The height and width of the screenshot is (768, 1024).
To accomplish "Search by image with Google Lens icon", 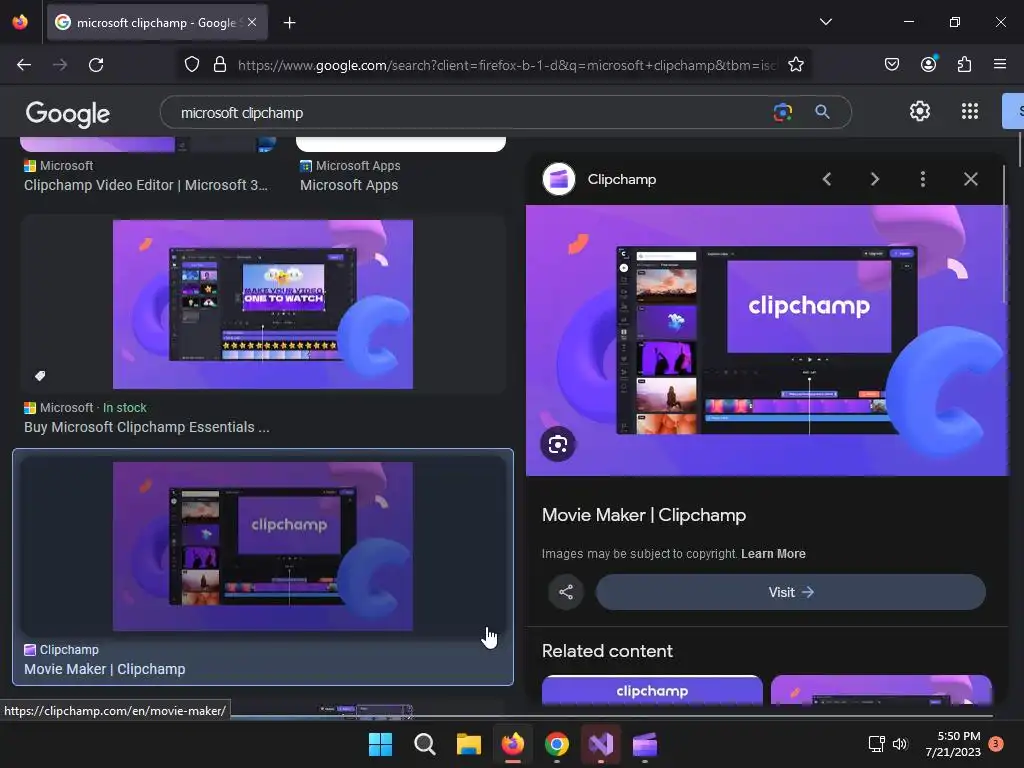I will click(x=782, y=112).
